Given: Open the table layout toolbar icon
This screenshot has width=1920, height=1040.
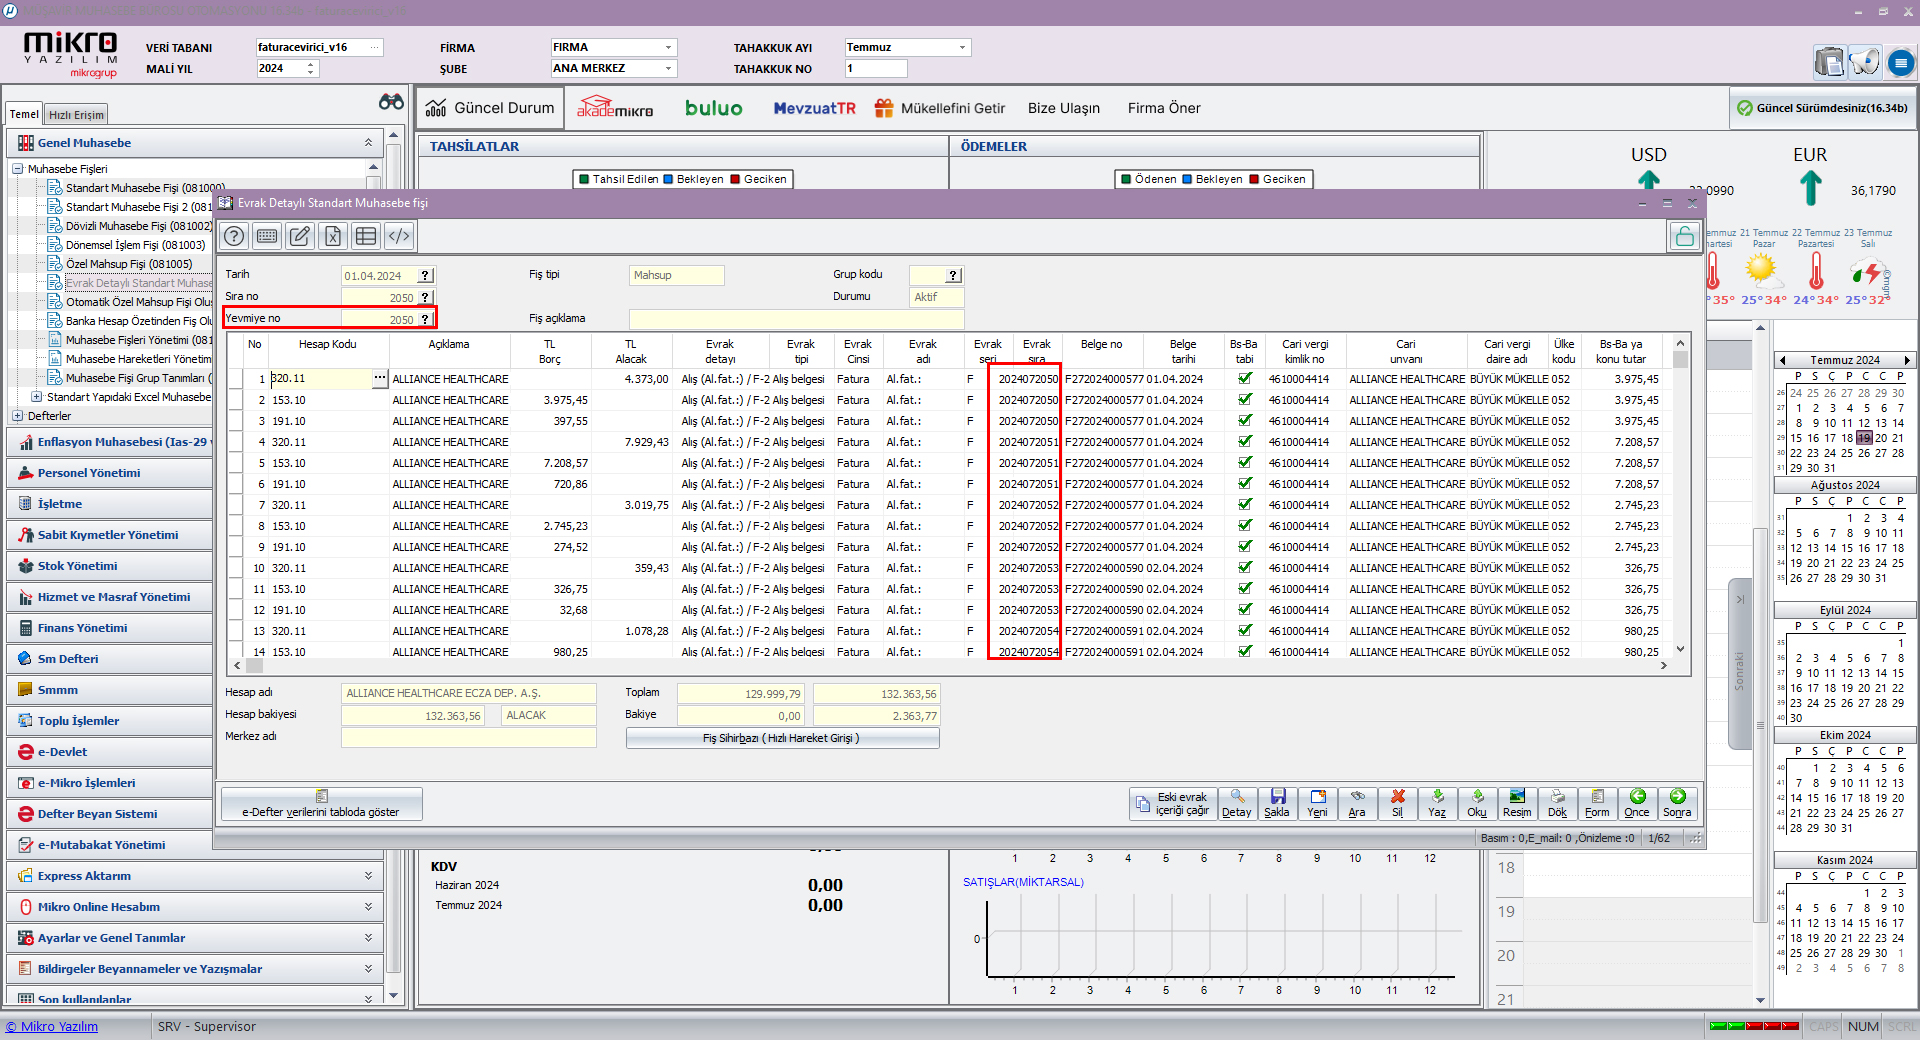Looking at the screenshot, I should pyautogui.click(x=366, y=236).
